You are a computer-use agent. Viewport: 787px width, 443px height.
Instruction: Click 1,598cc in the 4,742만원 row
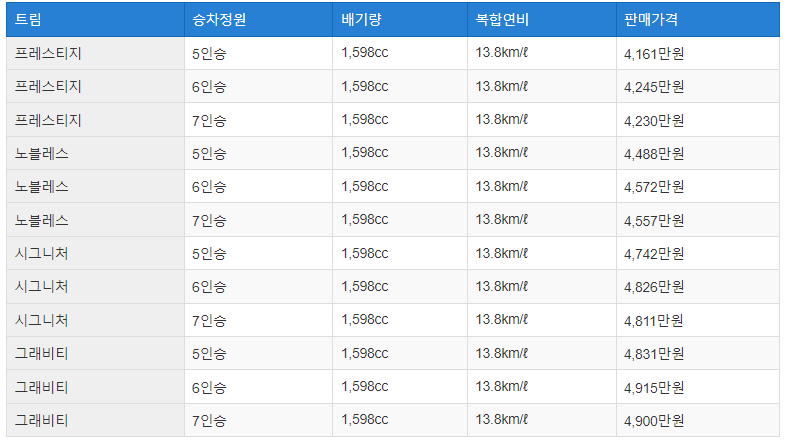pos(365,253)
